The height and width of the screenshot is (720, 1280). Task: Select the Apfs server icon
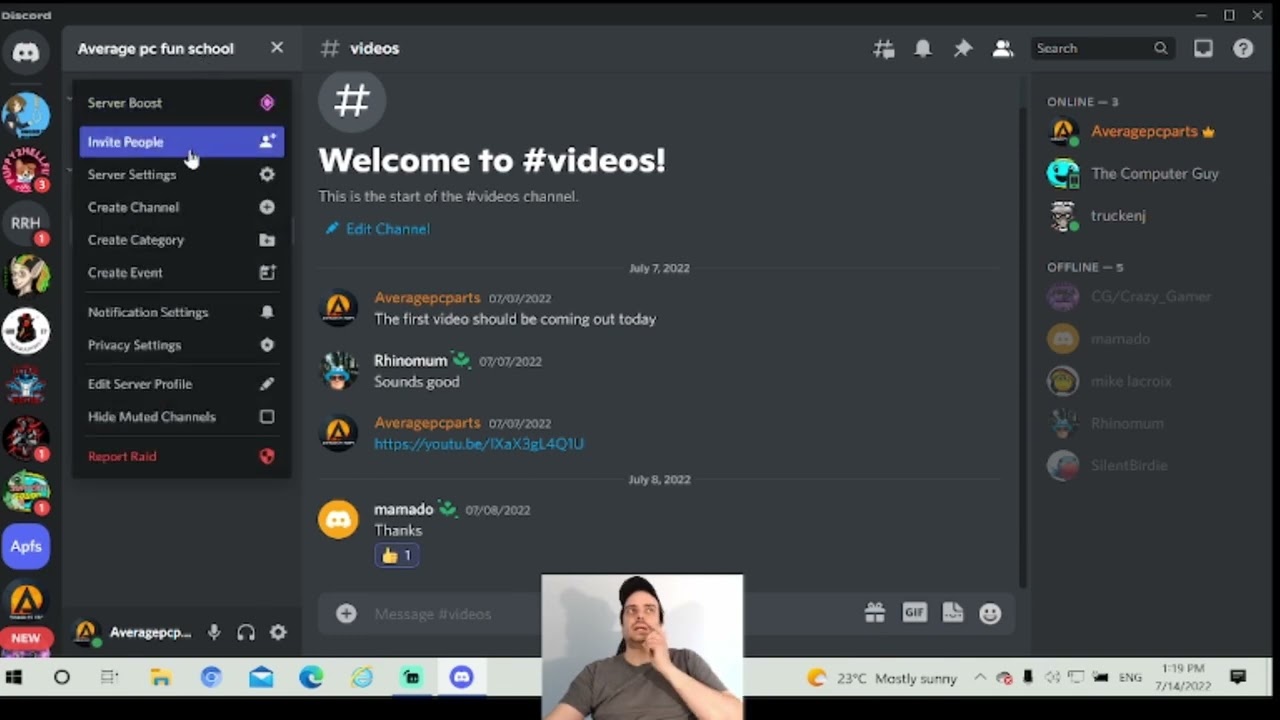click(26, 546)
